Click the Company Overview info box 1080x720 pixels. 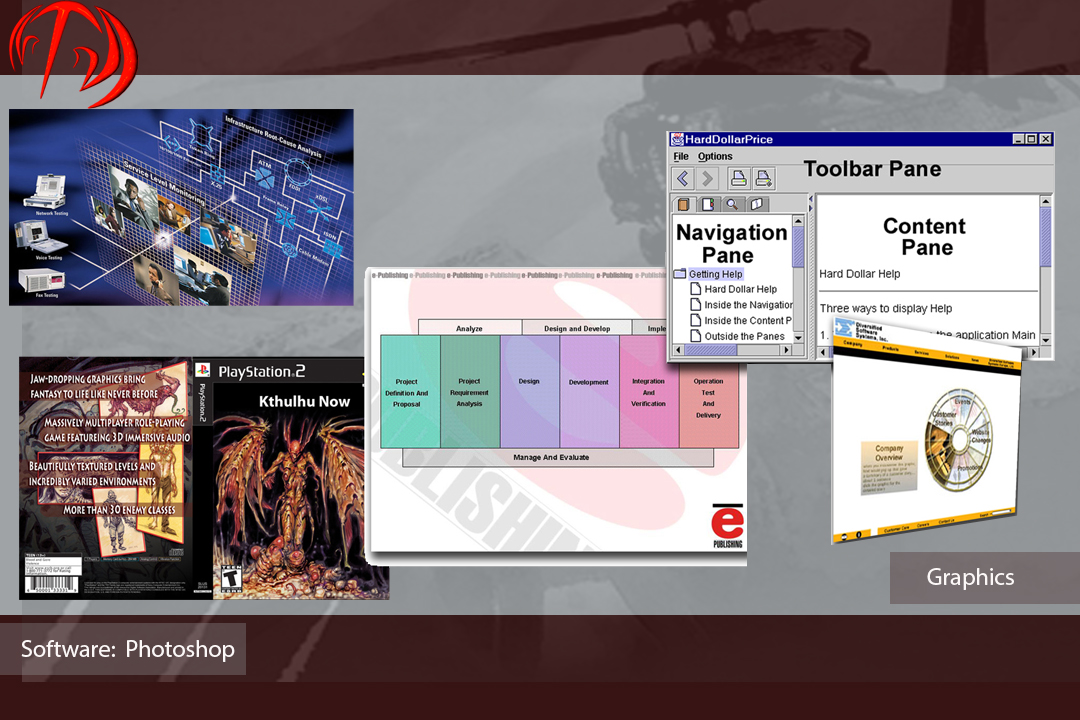point(889,466)
